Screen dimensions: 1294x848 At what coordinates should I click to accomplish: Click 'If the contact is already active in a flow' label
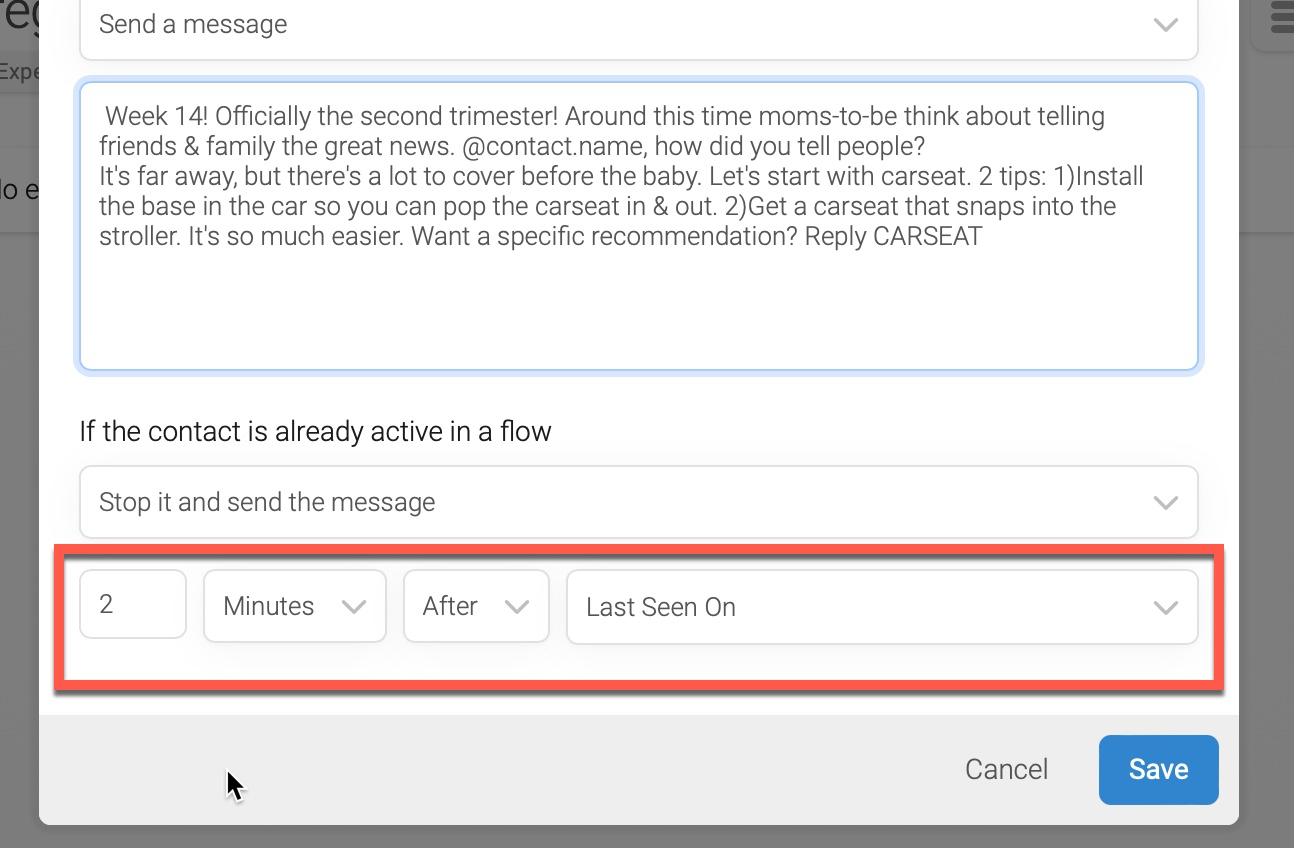click(x=315, y=432)
